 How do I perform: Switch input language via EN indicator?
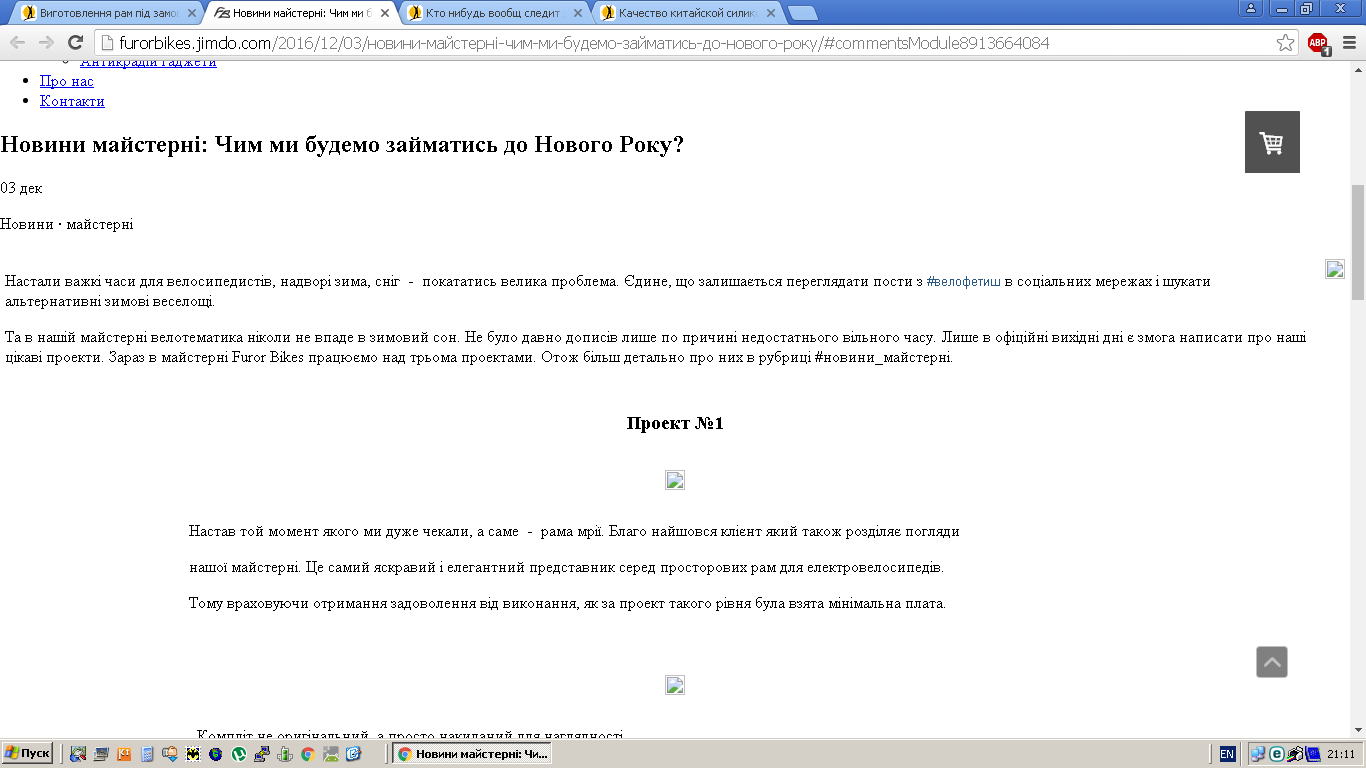pyautogui.click(x=1227, y=754)
